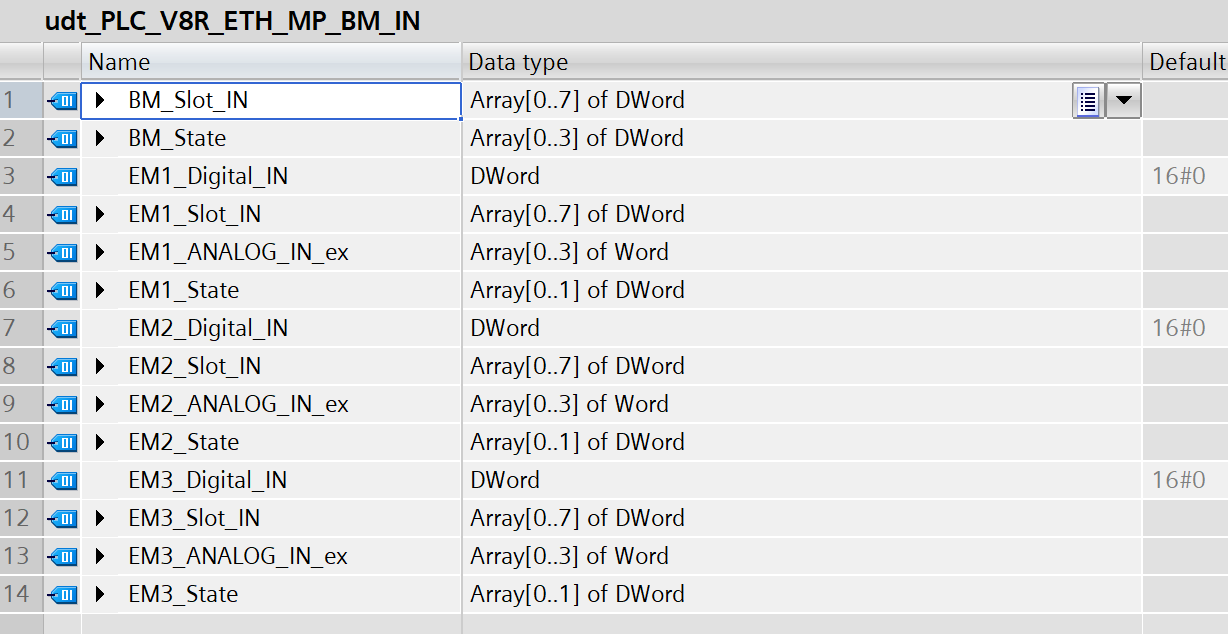Screen dimensions: 1228x634
Task: Expand the EM2_State array
Action: click(x=100, y=443)
